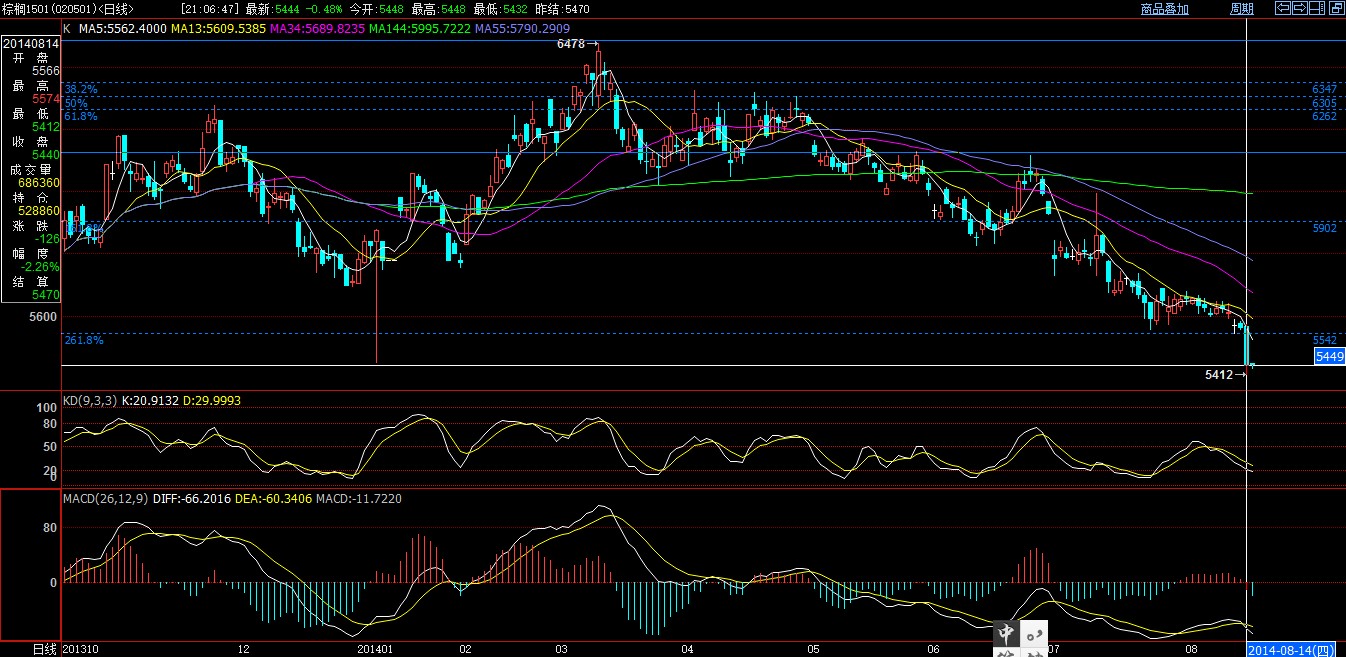
Task: Click the 261.8% Fibonacci level label
Action: click(84, 340)
